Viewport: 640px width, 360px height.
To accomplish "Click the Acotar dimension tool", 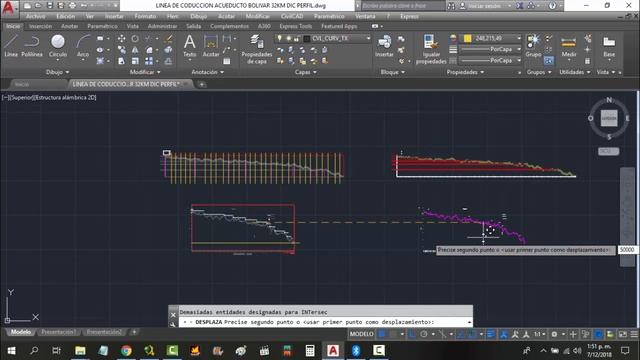I will point(211,45).
